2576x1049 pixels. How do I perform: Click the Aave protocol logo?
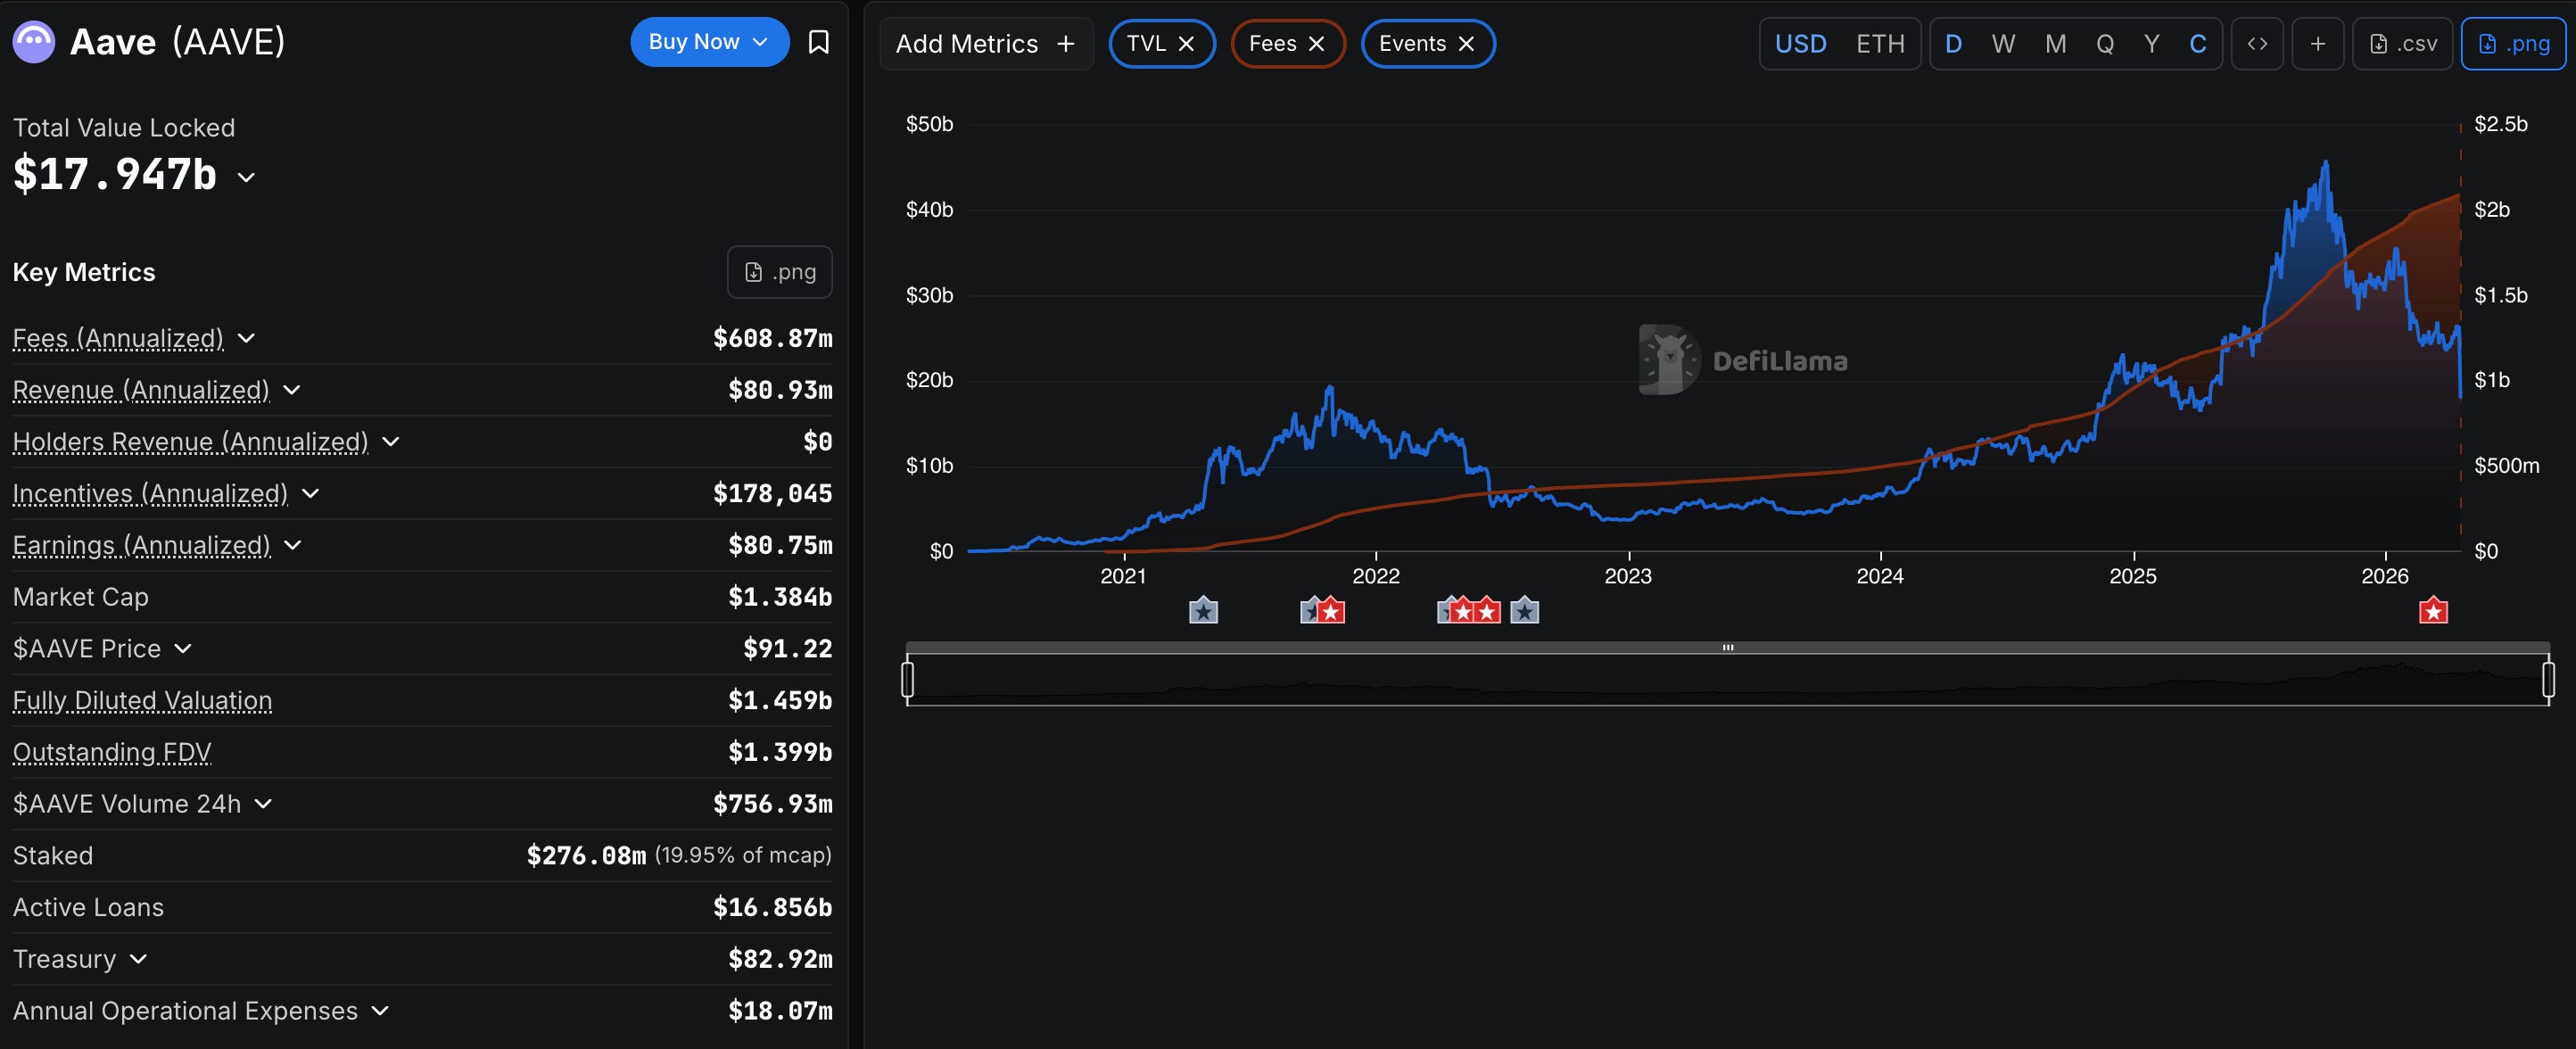[33, 42]
